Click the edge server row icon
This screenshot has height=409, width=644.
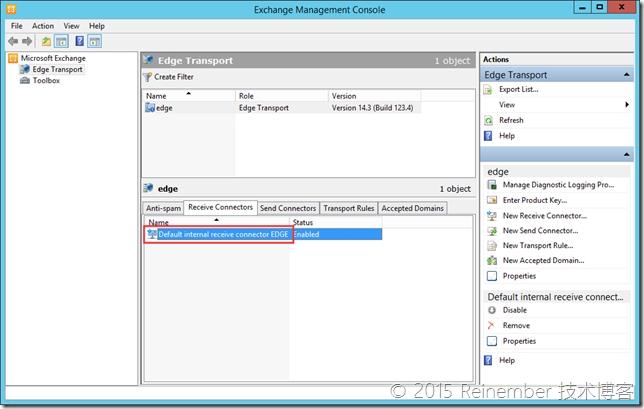[150, 108]
